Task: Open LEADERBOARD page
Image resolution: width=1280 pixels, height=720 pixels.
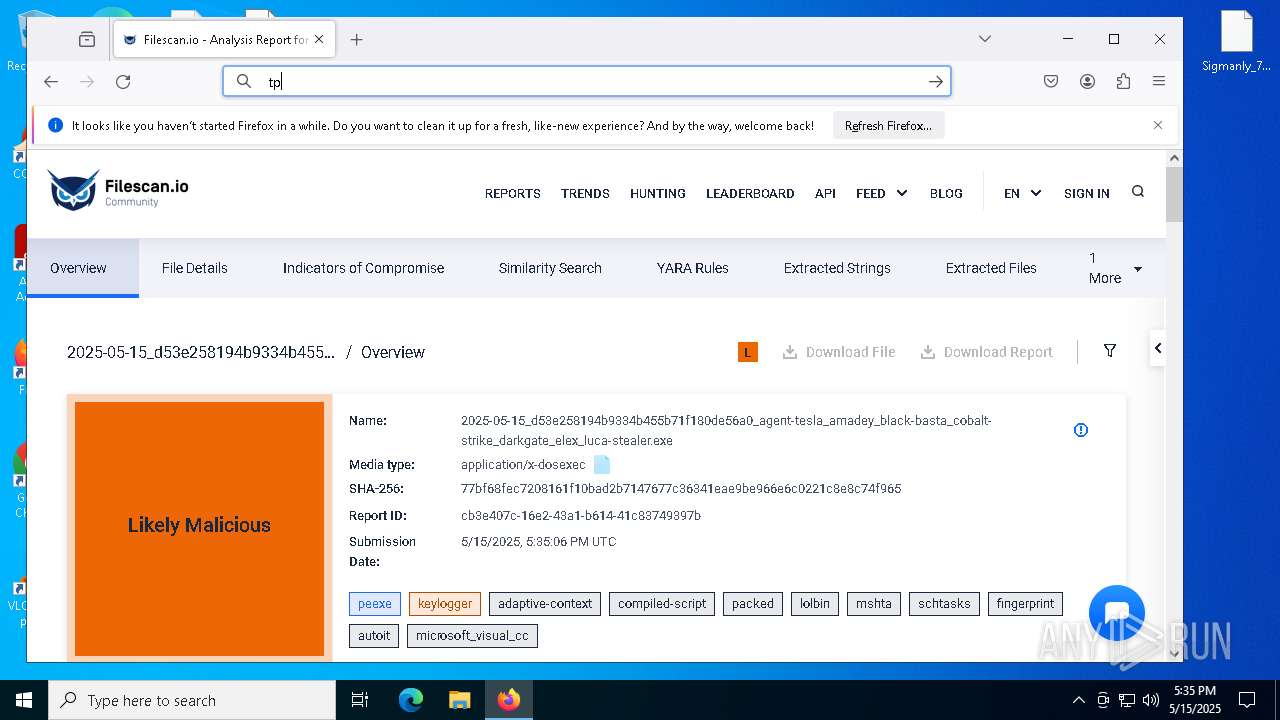Action: tap(750, 193)
